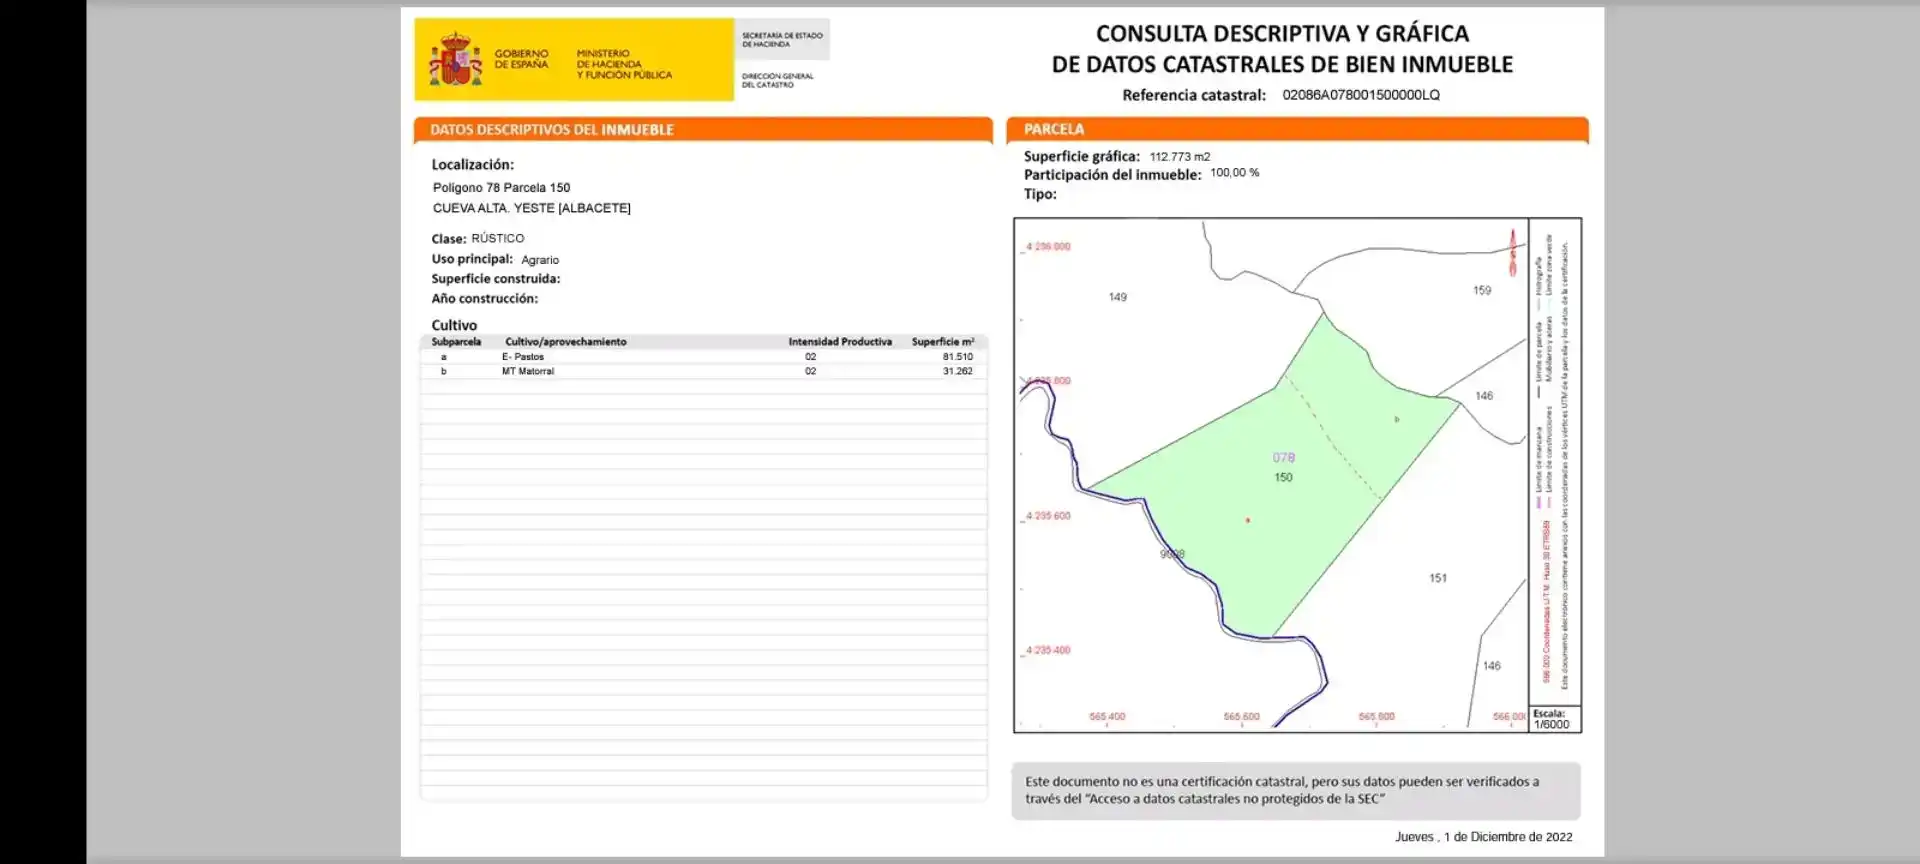
Task: Click the '150' label inside the green parcel
Action: [1284, 478]
